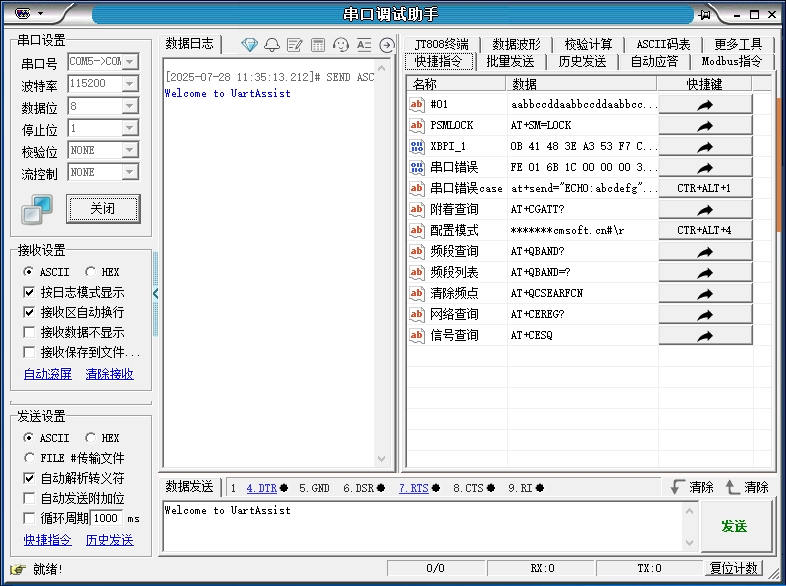Click the hex icon of 串口错误 row
The height and width of the screenshot is (586, 786).
coord(417,167)
